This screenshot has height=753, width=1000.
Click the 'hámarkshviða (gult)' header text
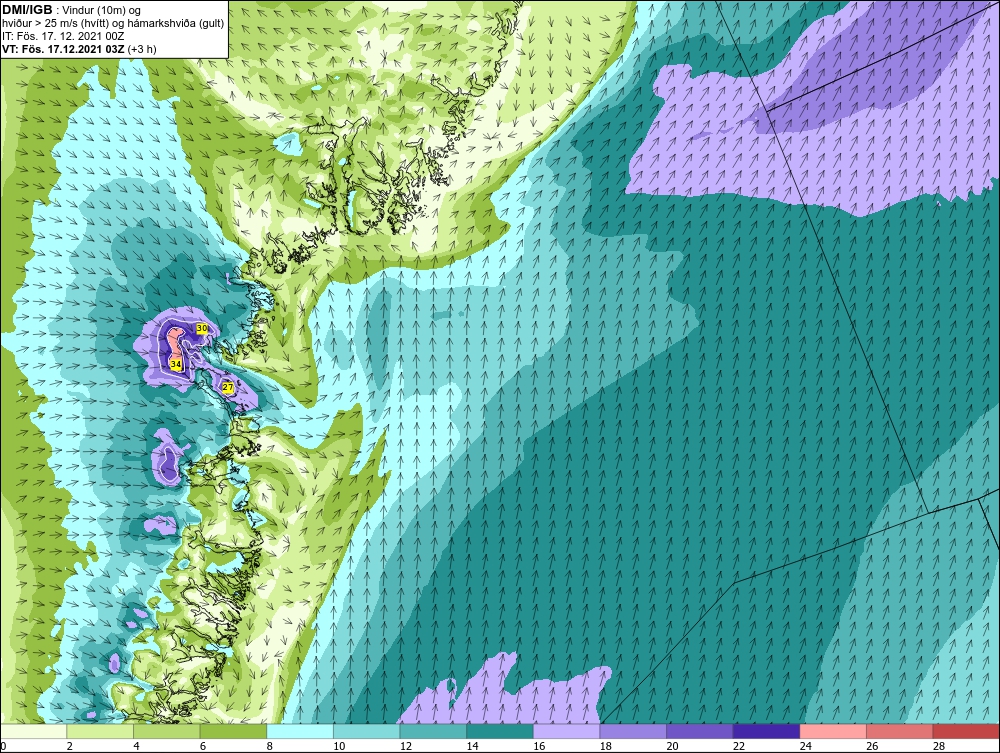(172, 23)
